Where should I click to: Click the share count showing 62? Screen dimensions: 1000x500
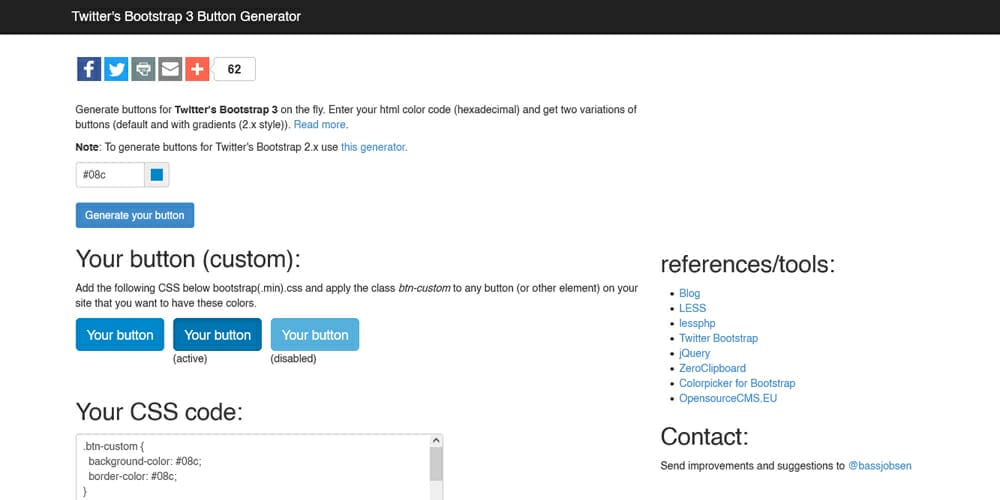point(235,69)
